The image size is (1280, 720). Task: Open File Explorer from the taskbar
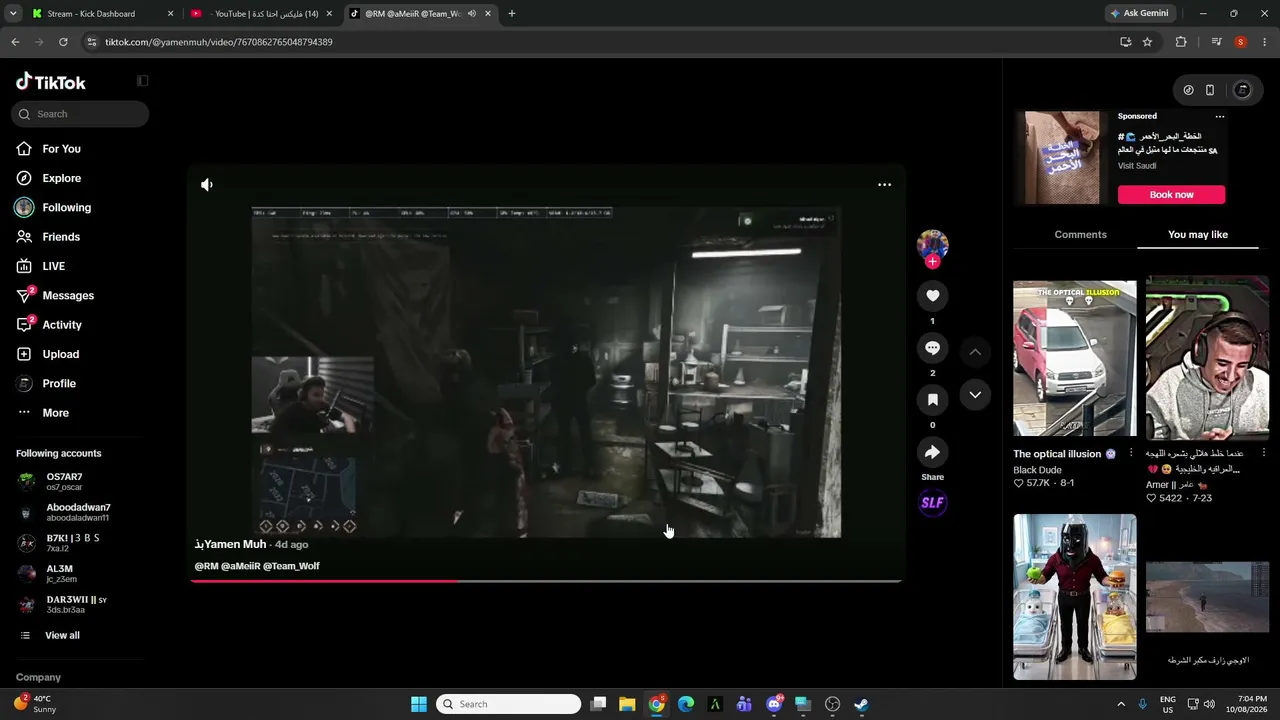click(627, 704)
